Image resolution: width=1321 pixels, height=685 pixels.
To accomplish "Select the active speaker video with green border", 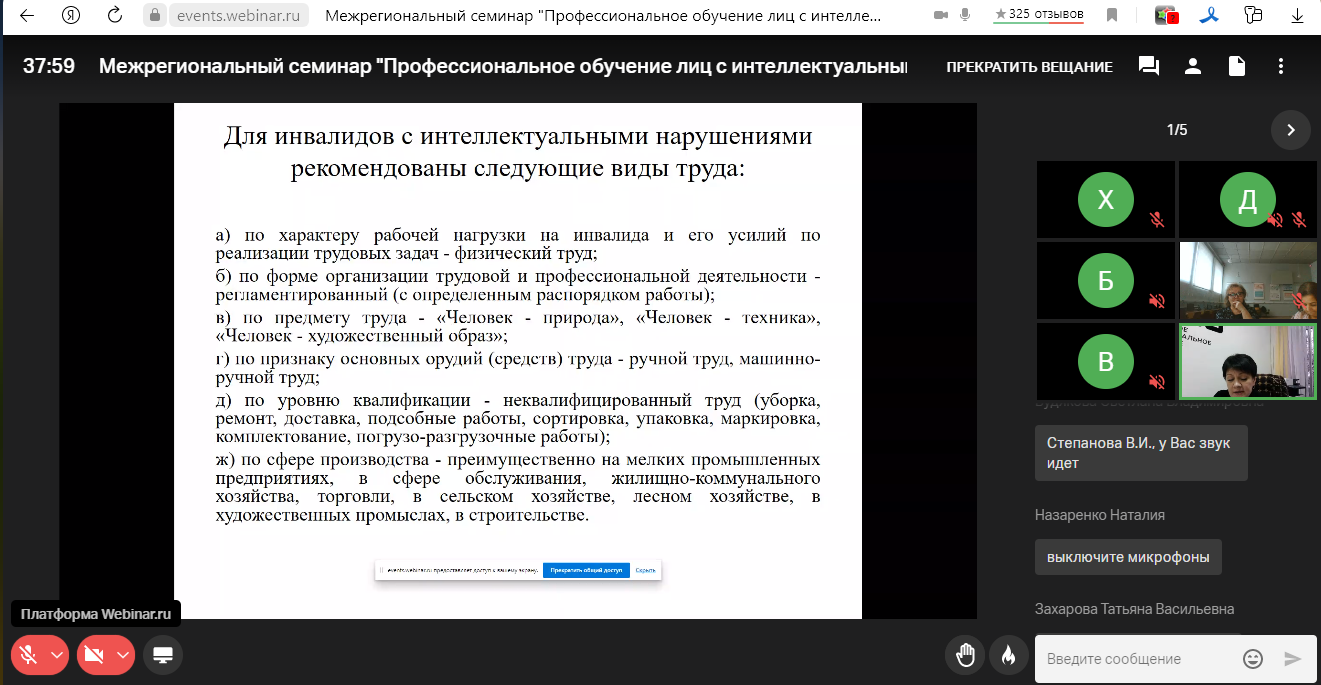I will point(1248,361).
